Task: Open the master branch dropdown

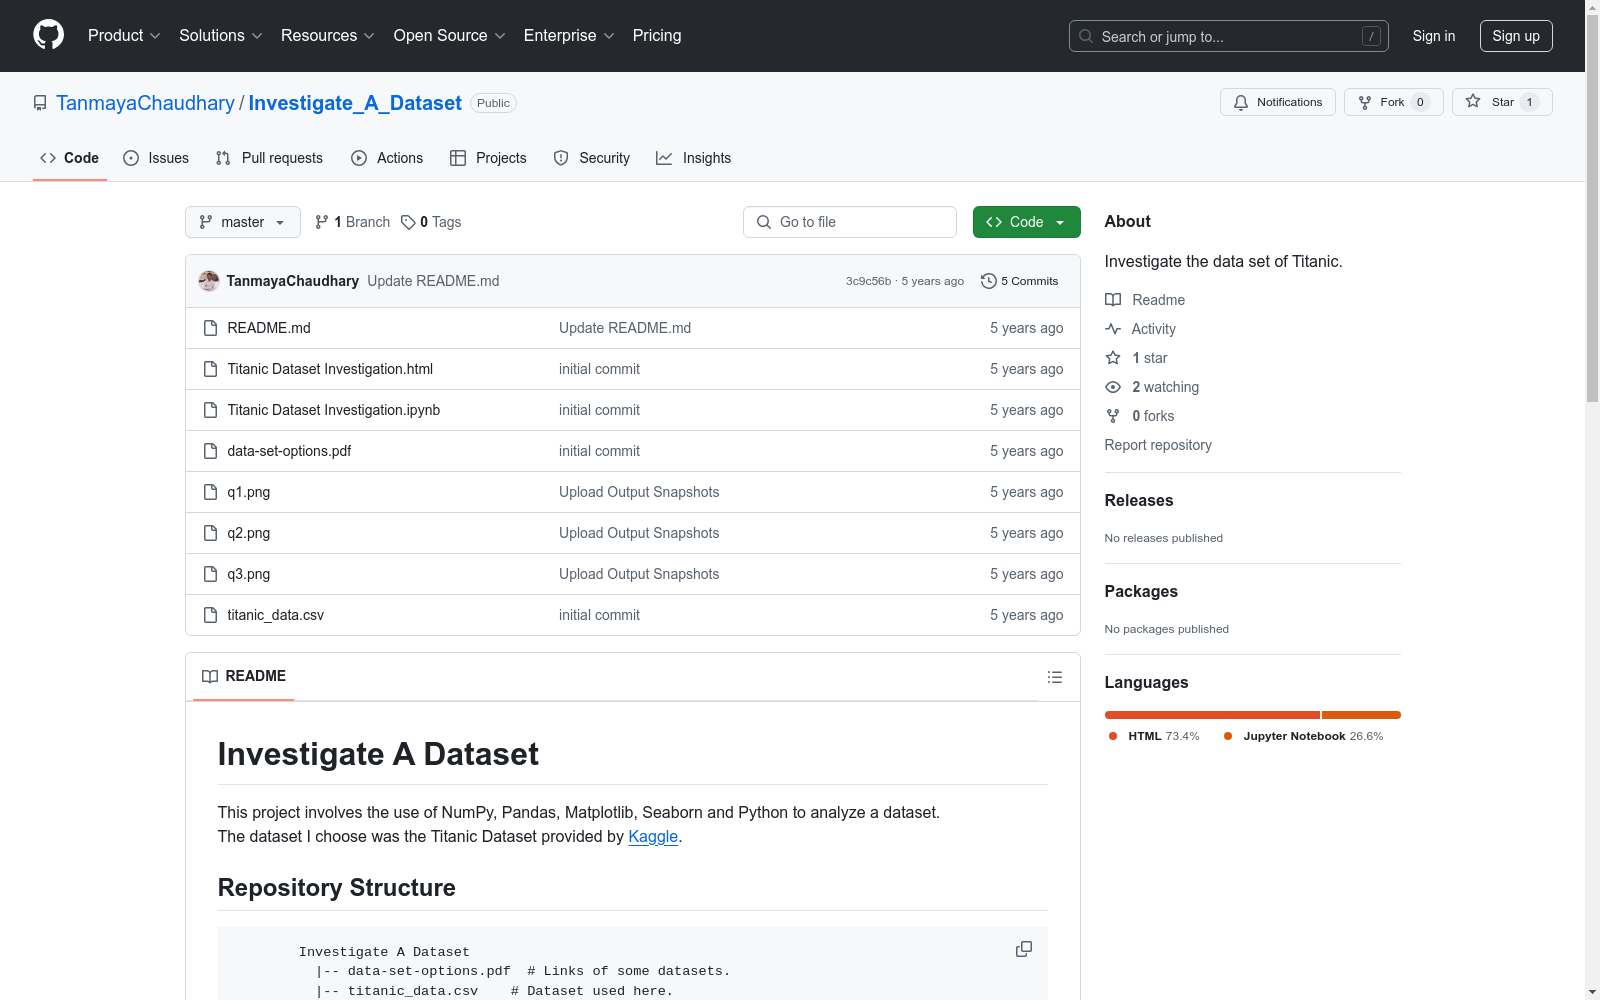Action: [x=243, y=222]
